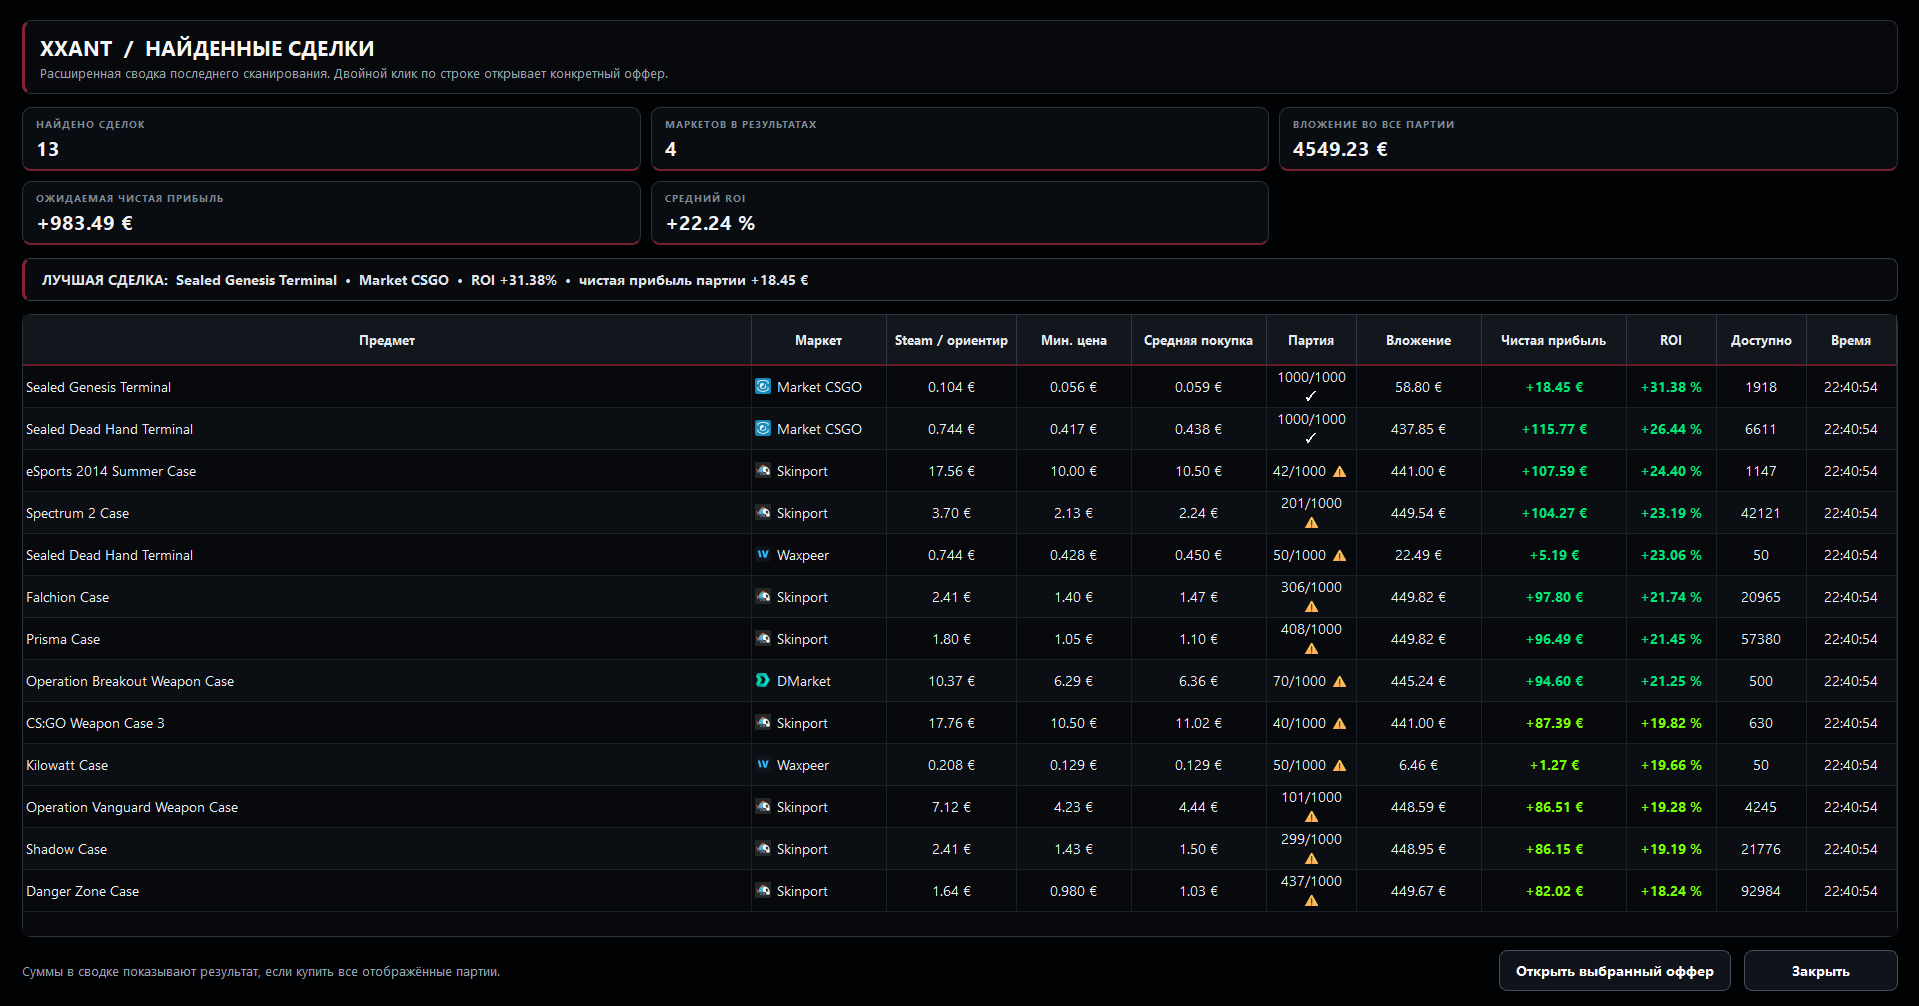This screenshot has height=1006, width=1919.
Task: Click the '+983.49 €' expected net profit value
Action: pos(85,223)
